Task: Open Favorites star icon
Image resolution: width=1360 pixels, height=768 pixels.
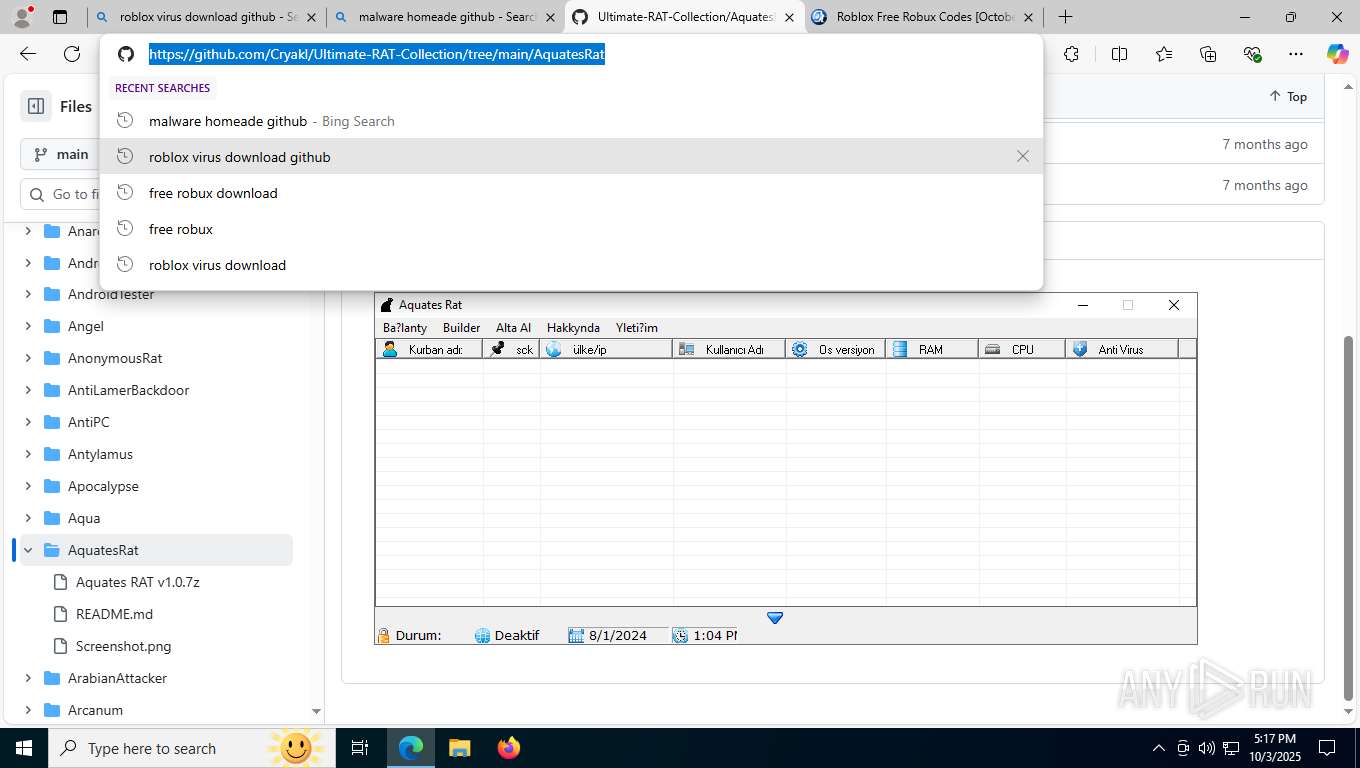Action: [x=1164, y=54]
